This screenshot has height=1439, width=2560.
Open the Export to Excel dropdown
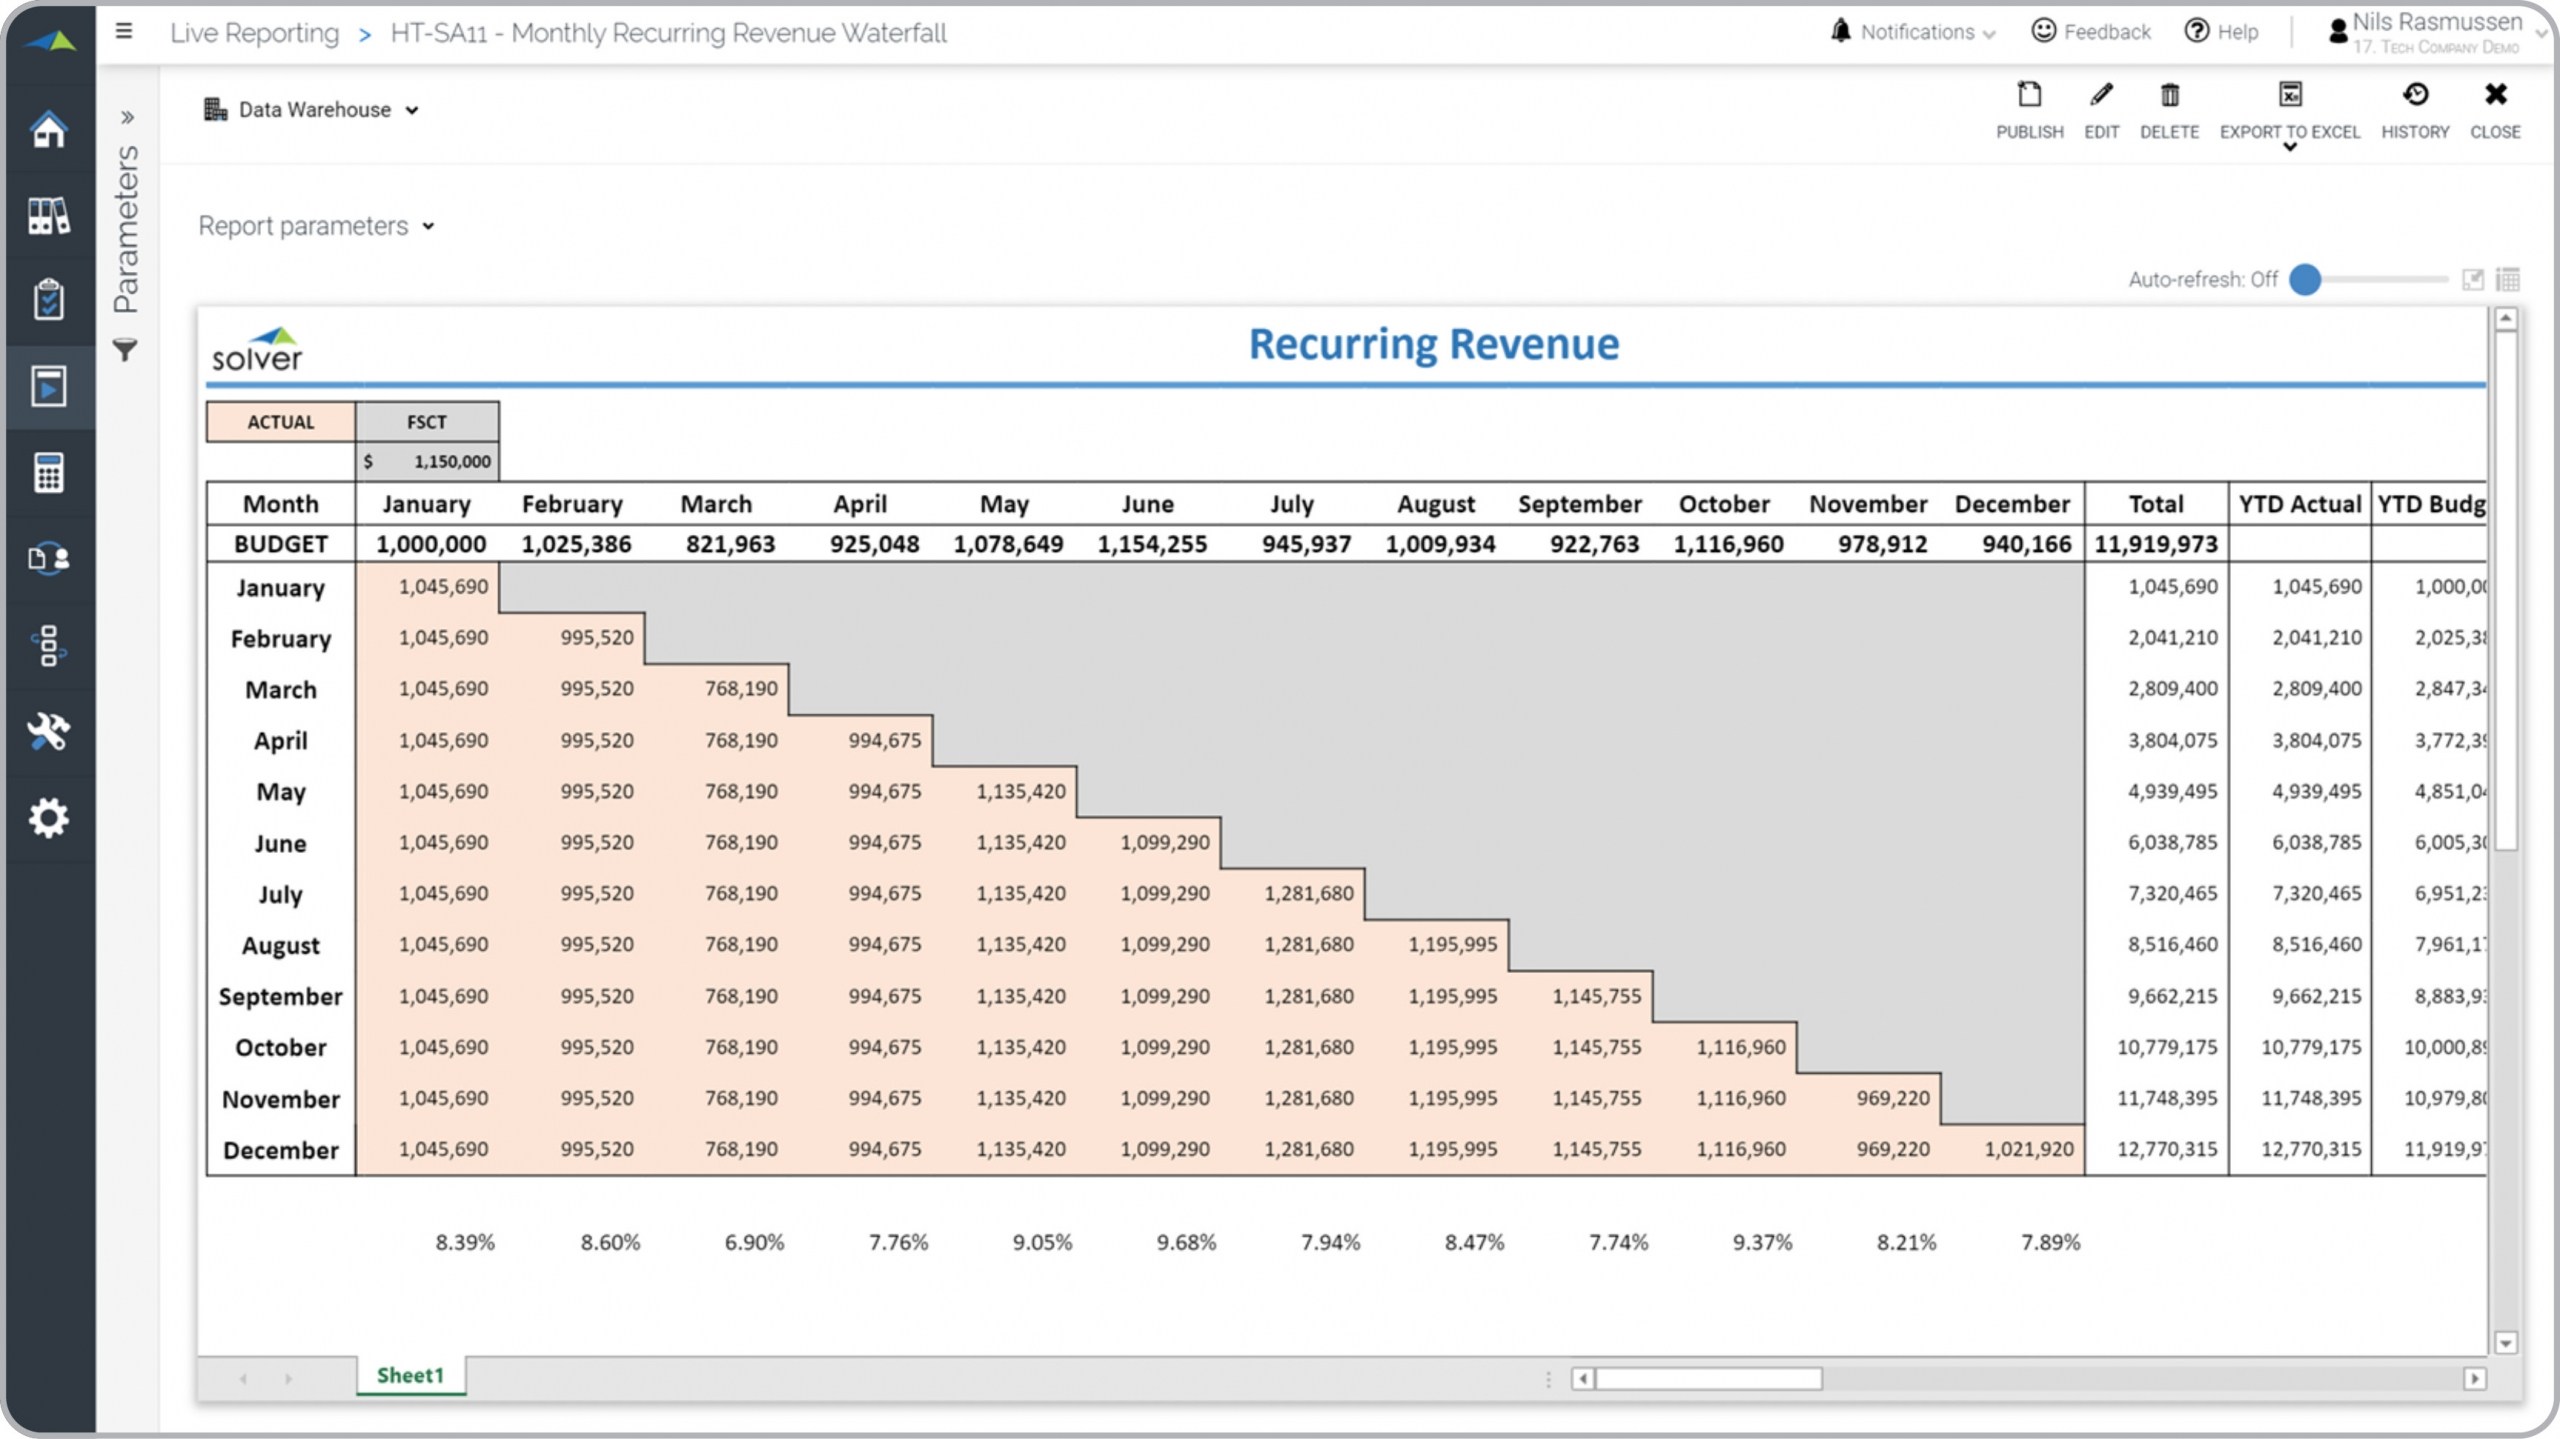(x=2289, y=146)
